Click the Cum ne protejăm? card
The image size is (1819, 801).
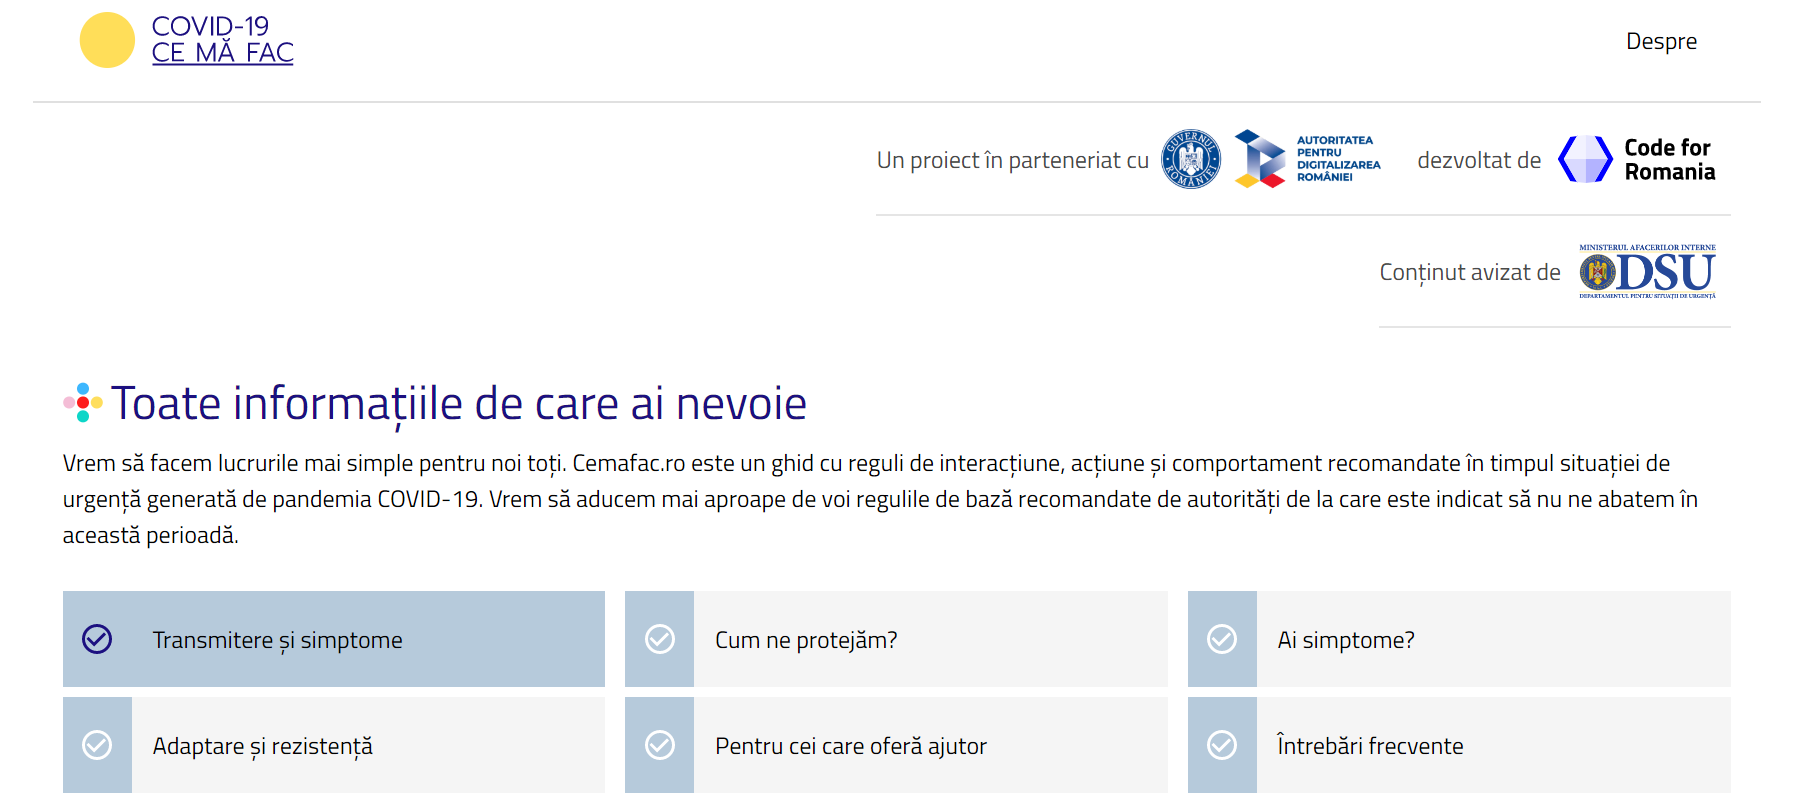click(896, 639)
